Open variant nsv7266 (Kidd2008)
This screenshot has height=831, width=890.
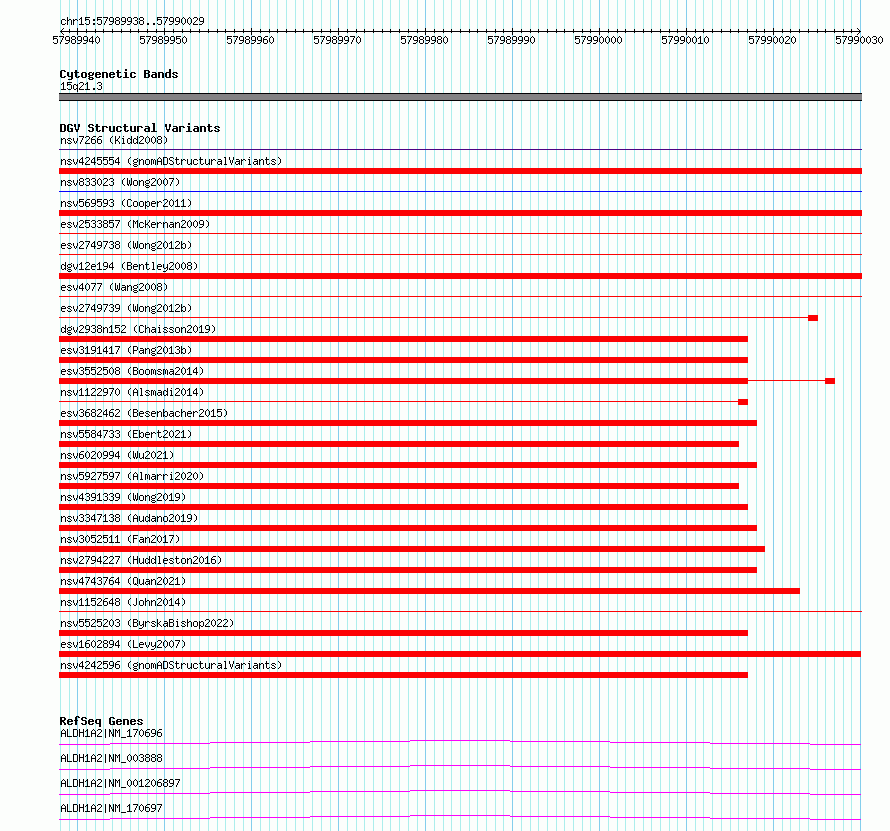coord(114,140)
